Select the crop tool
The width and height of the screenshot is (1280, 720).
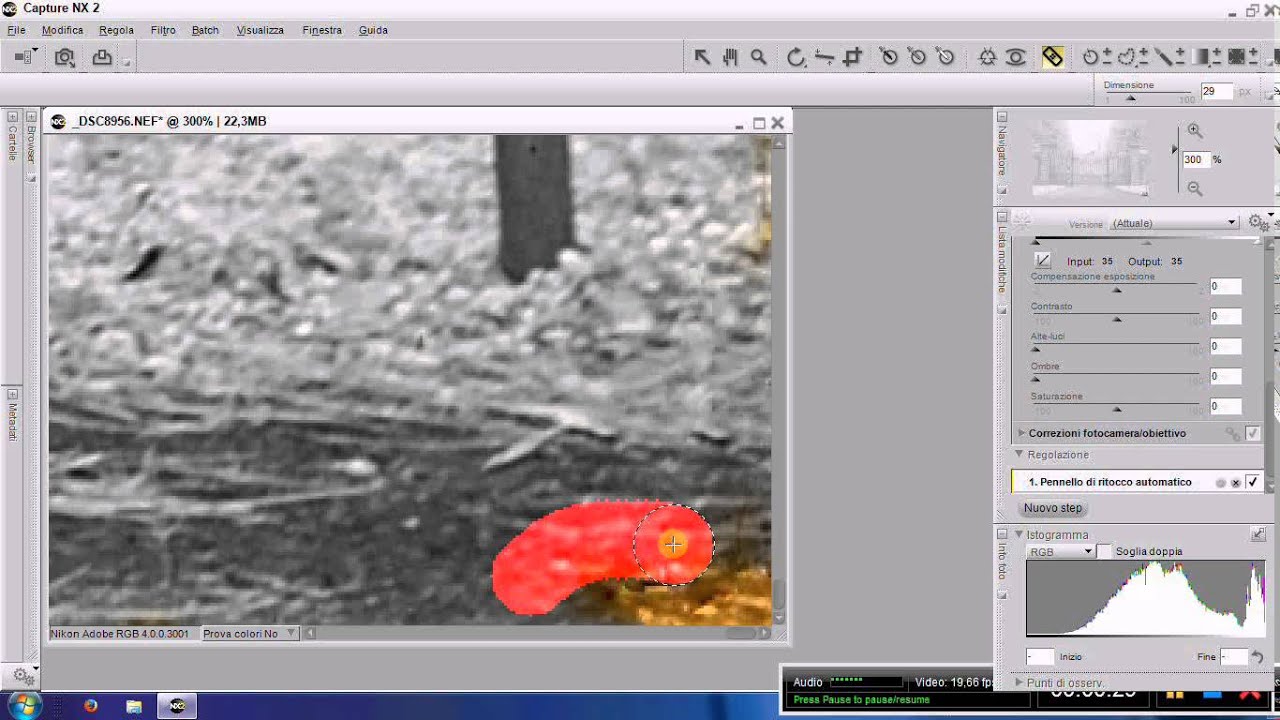[x=852, y=57]
